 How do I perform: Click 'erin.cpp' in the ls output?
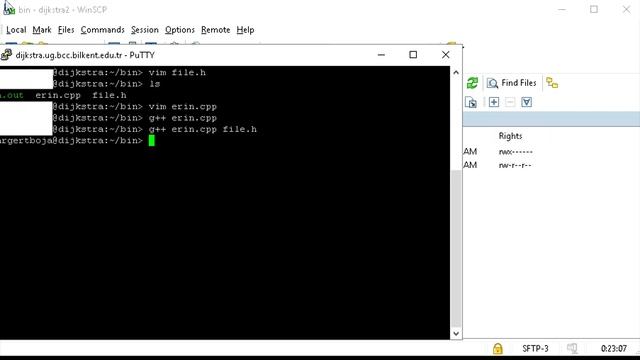click(x=58, y=96)
